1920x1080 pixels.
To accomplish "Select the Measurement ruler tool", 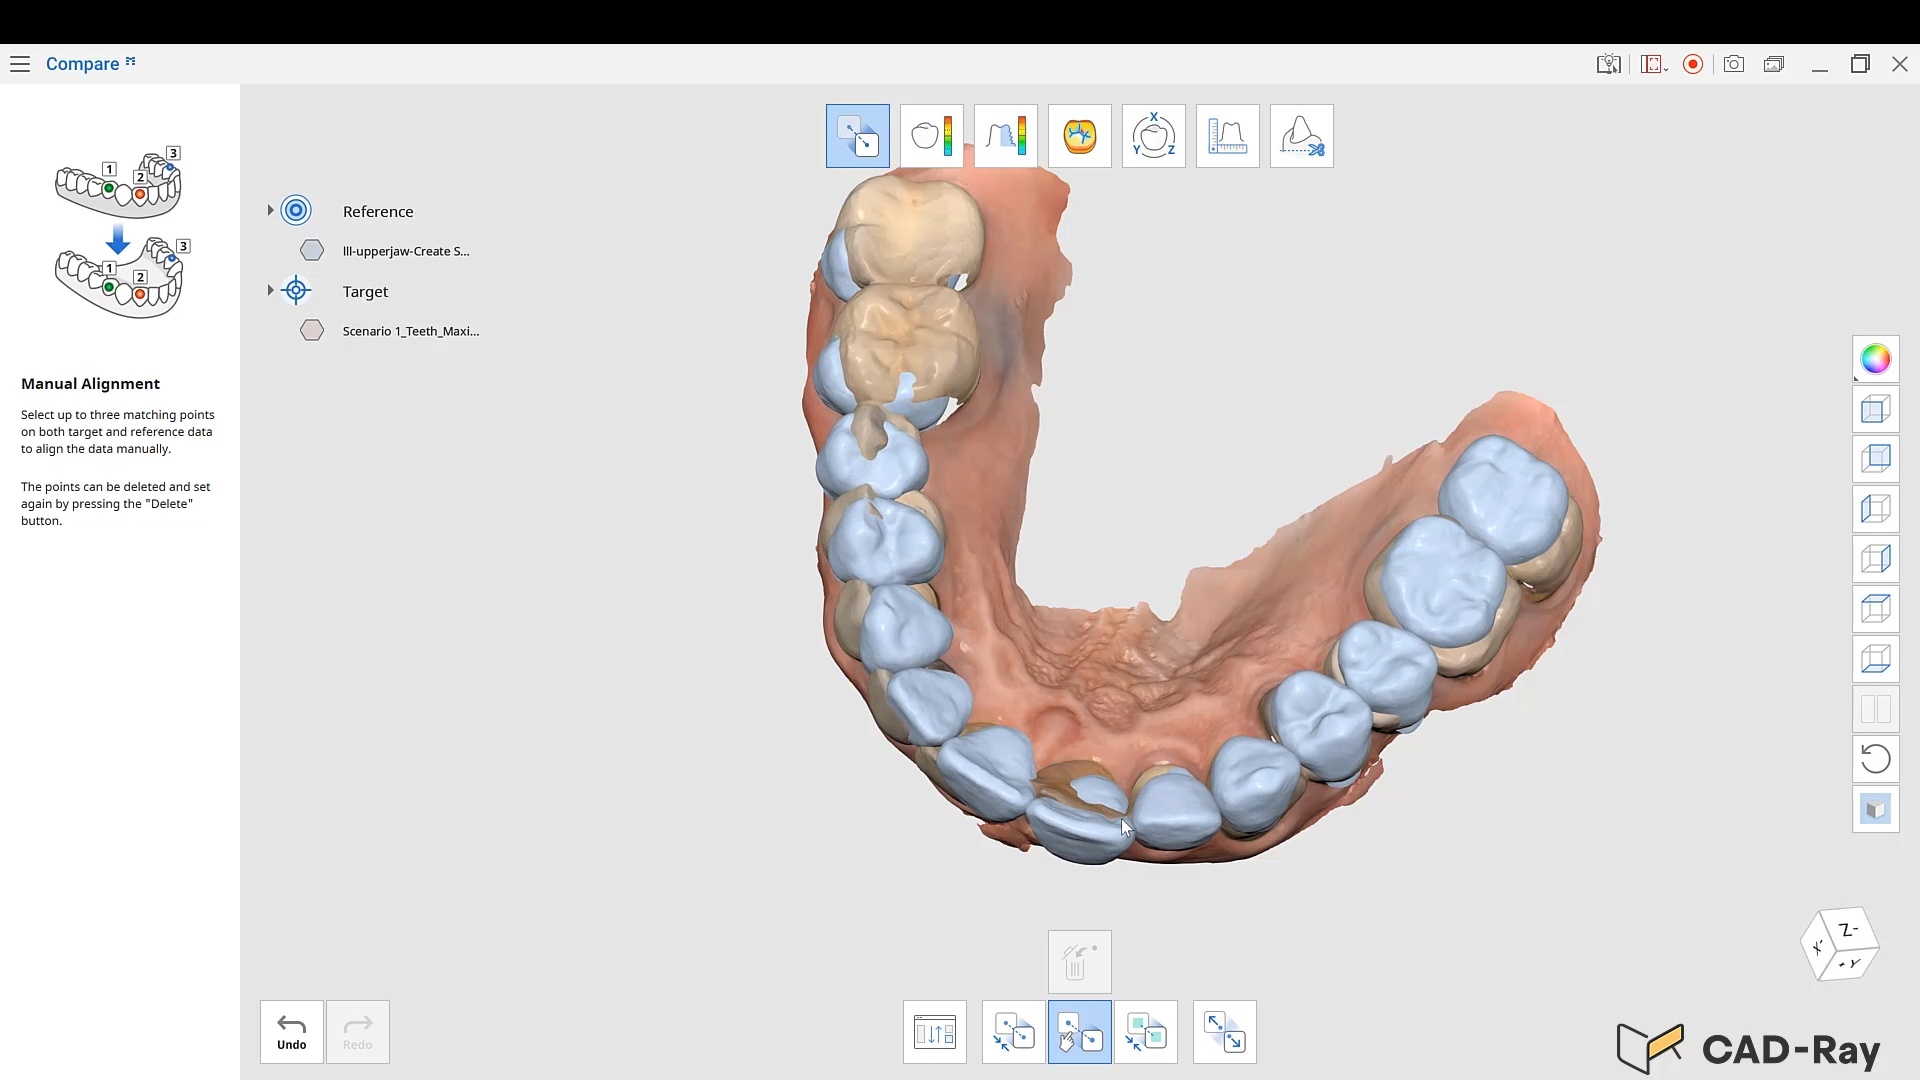I will (1227, 136).
